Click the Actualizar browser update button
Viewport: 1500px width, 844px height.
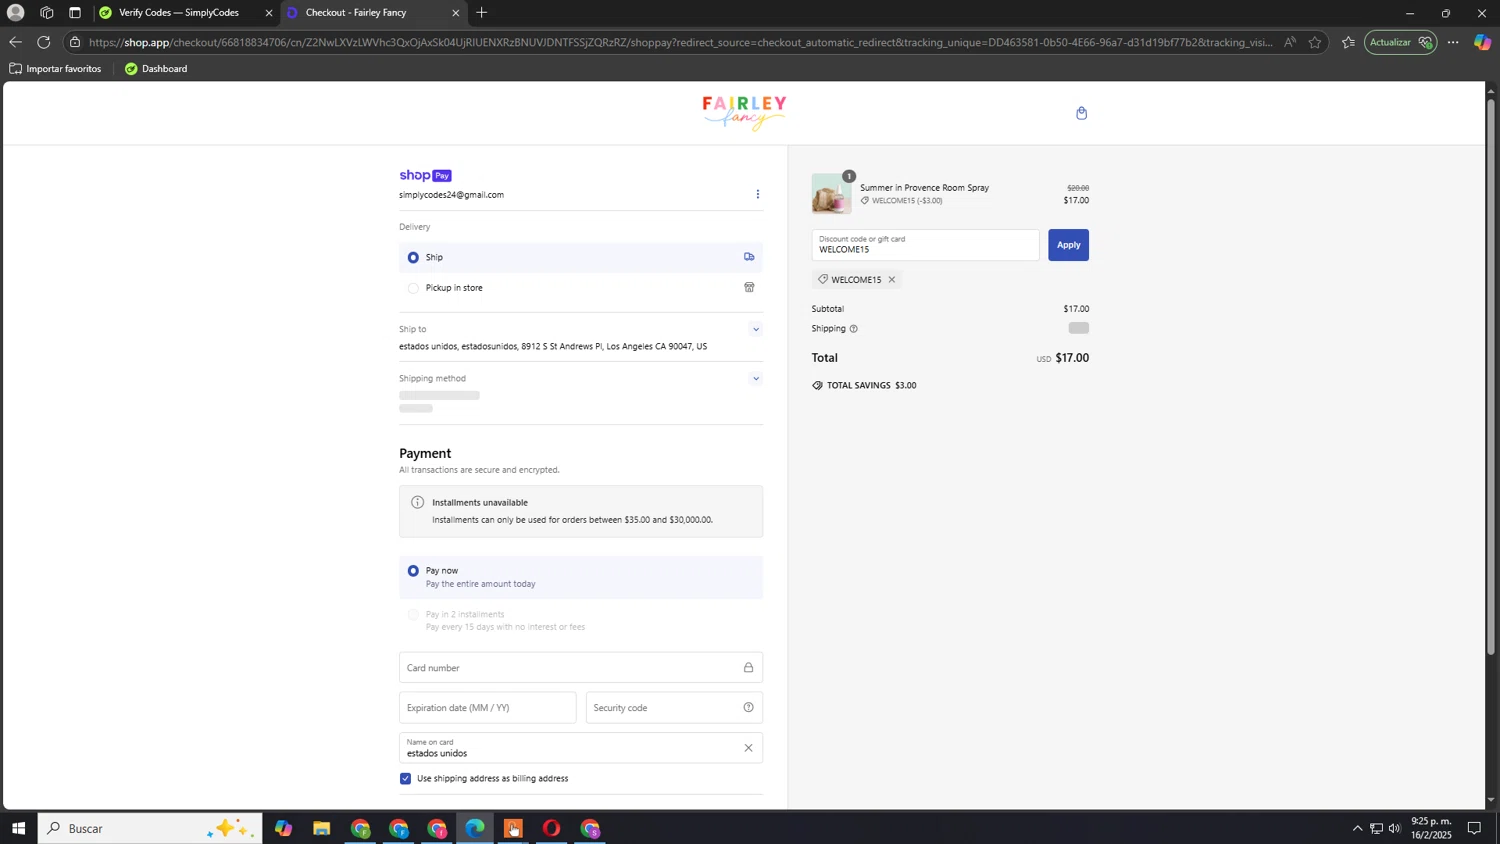[x=1400, y=42]
